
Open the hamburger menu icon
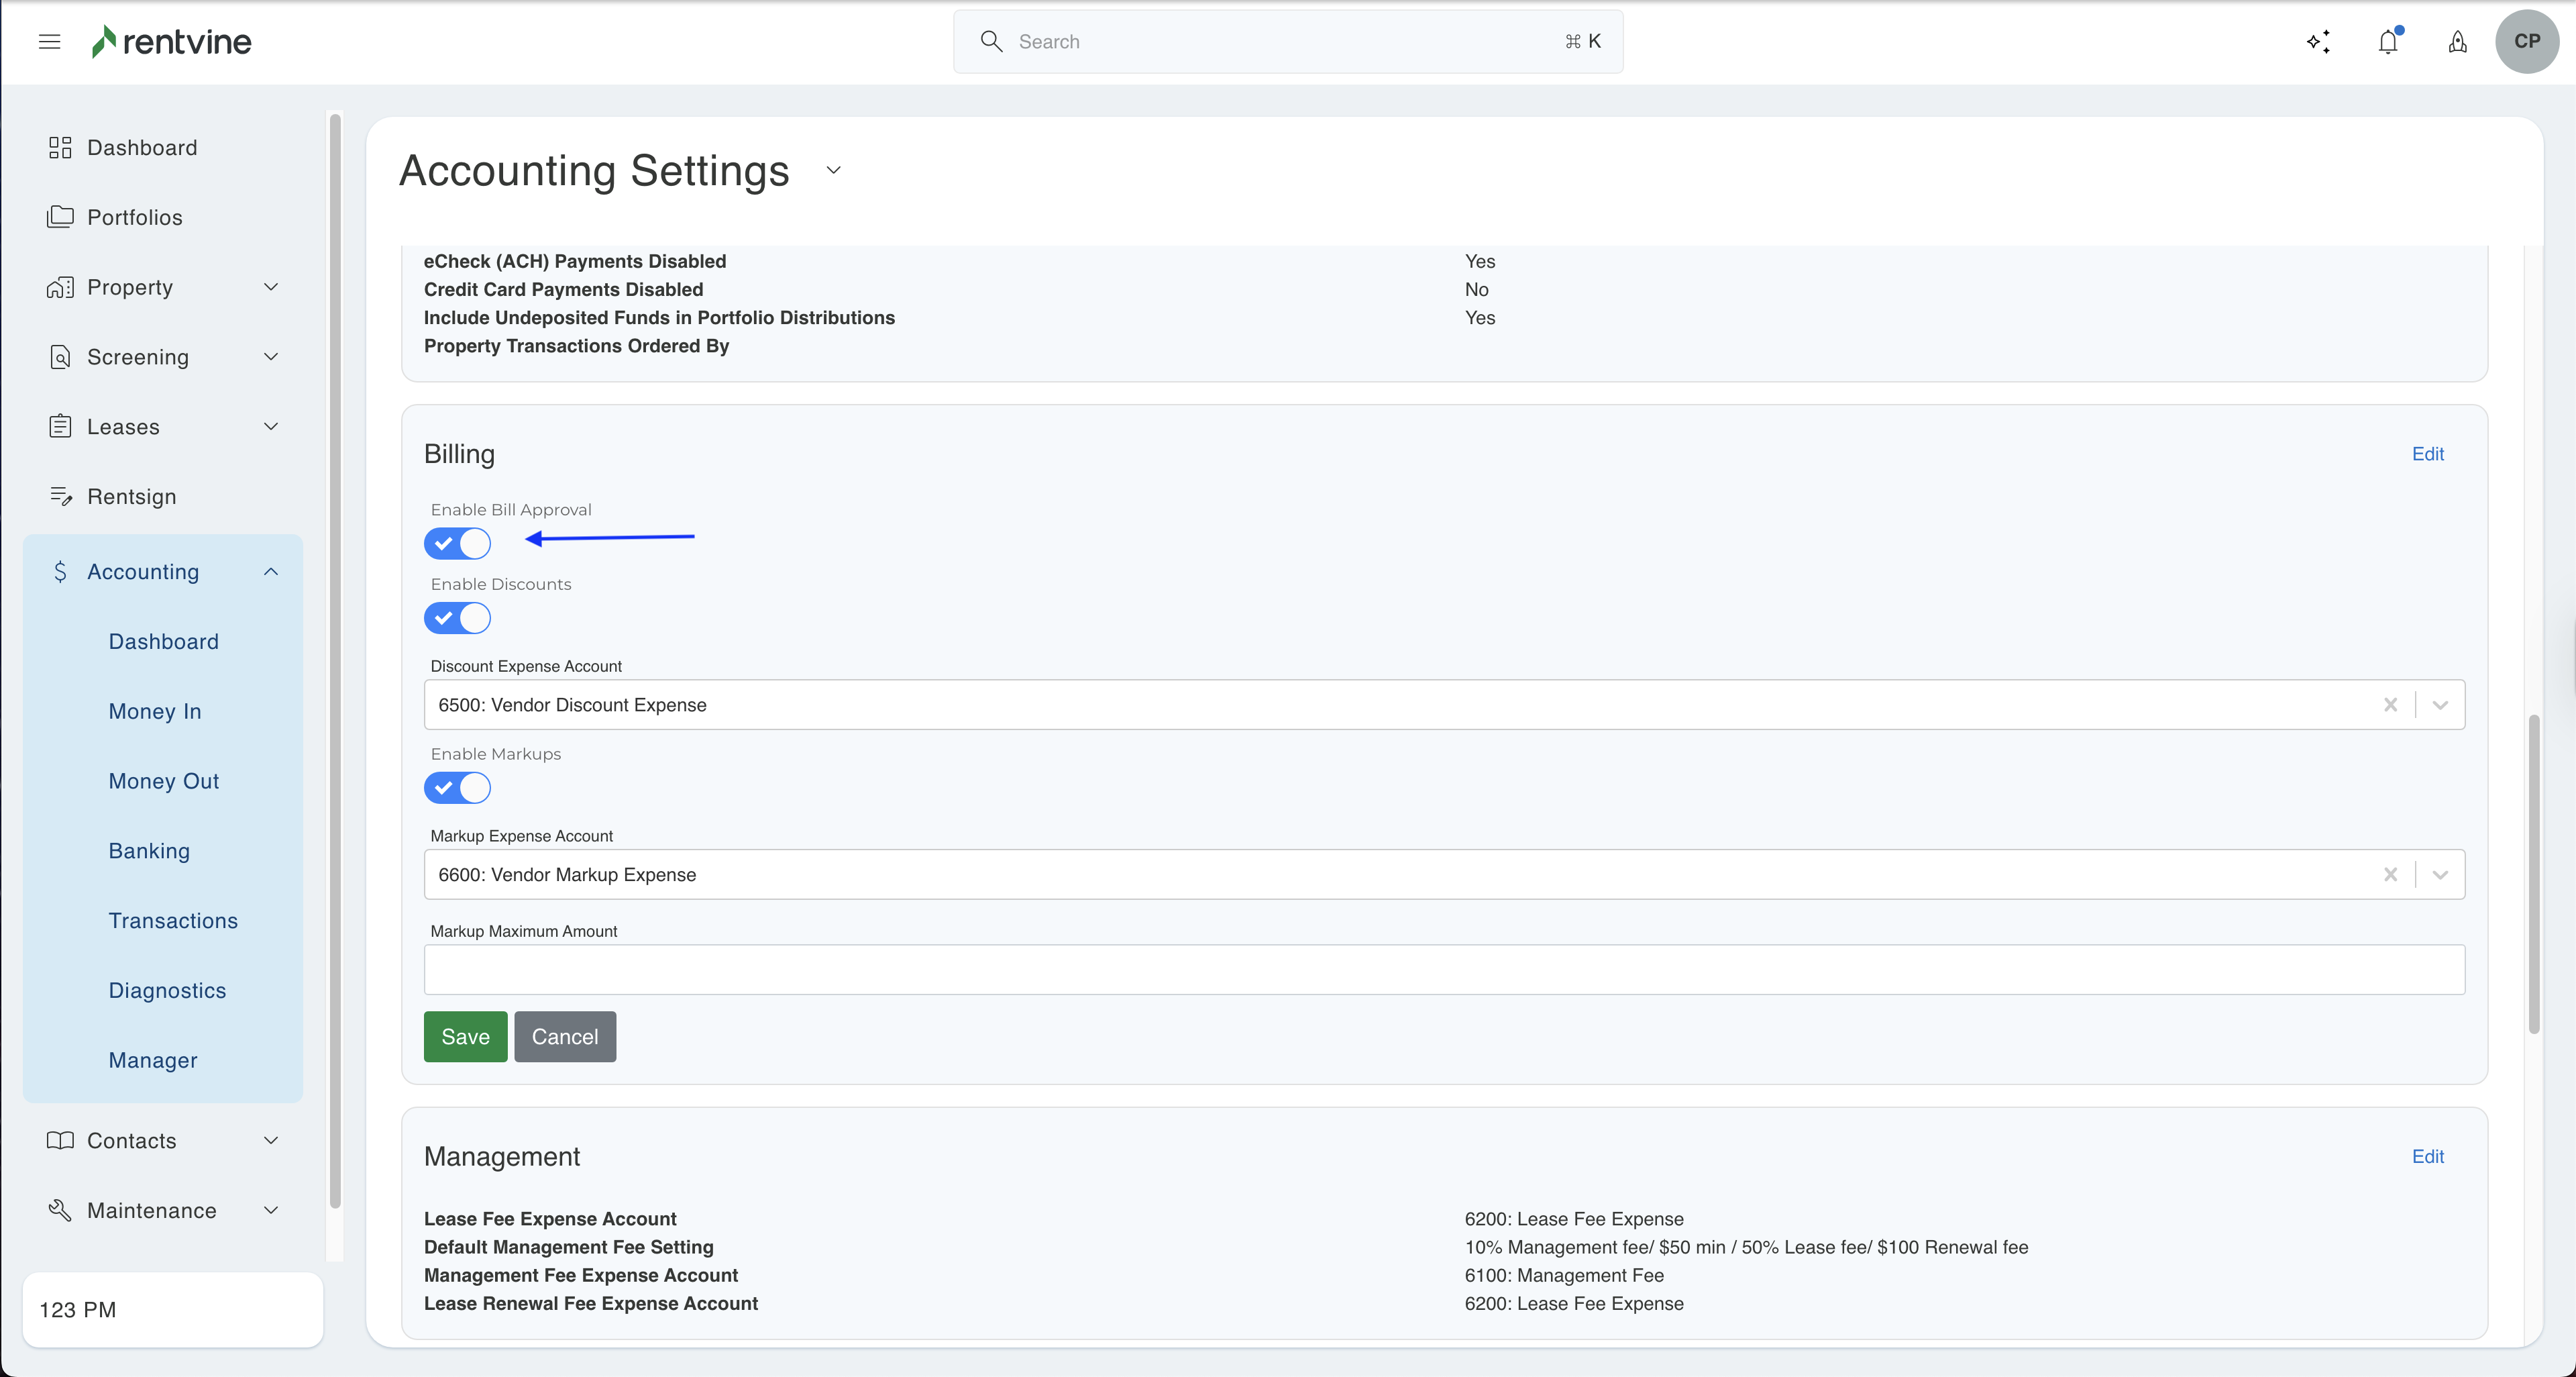coord(49,41)
